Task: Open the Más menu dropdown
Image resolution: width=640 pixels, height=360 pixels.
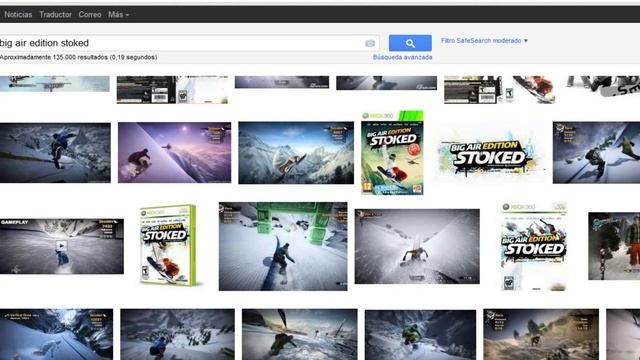Action: [118, 14]
